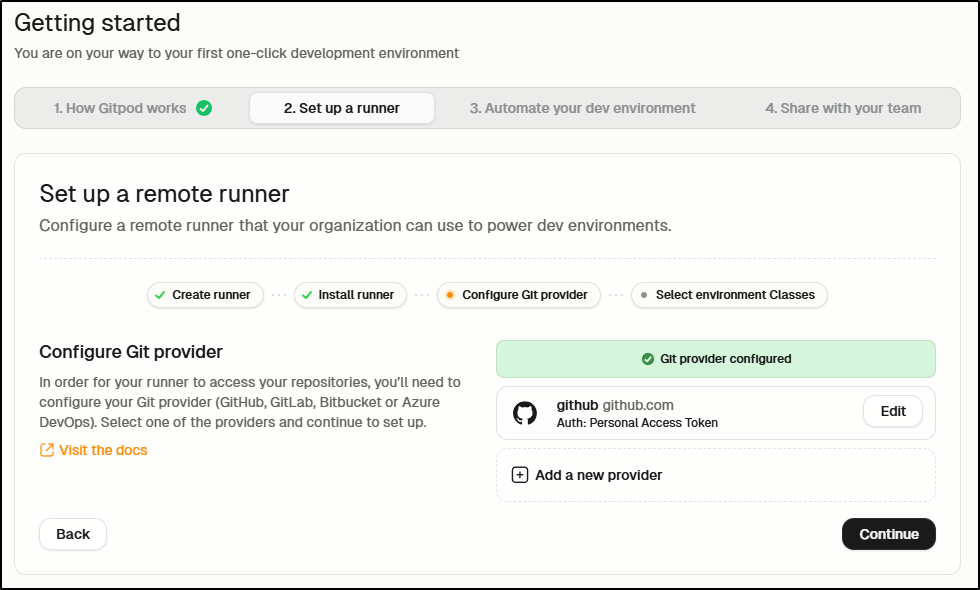Continue to the next setup step
The width and height of the screenshot is (980, 590).
click(x=889, y=534)
